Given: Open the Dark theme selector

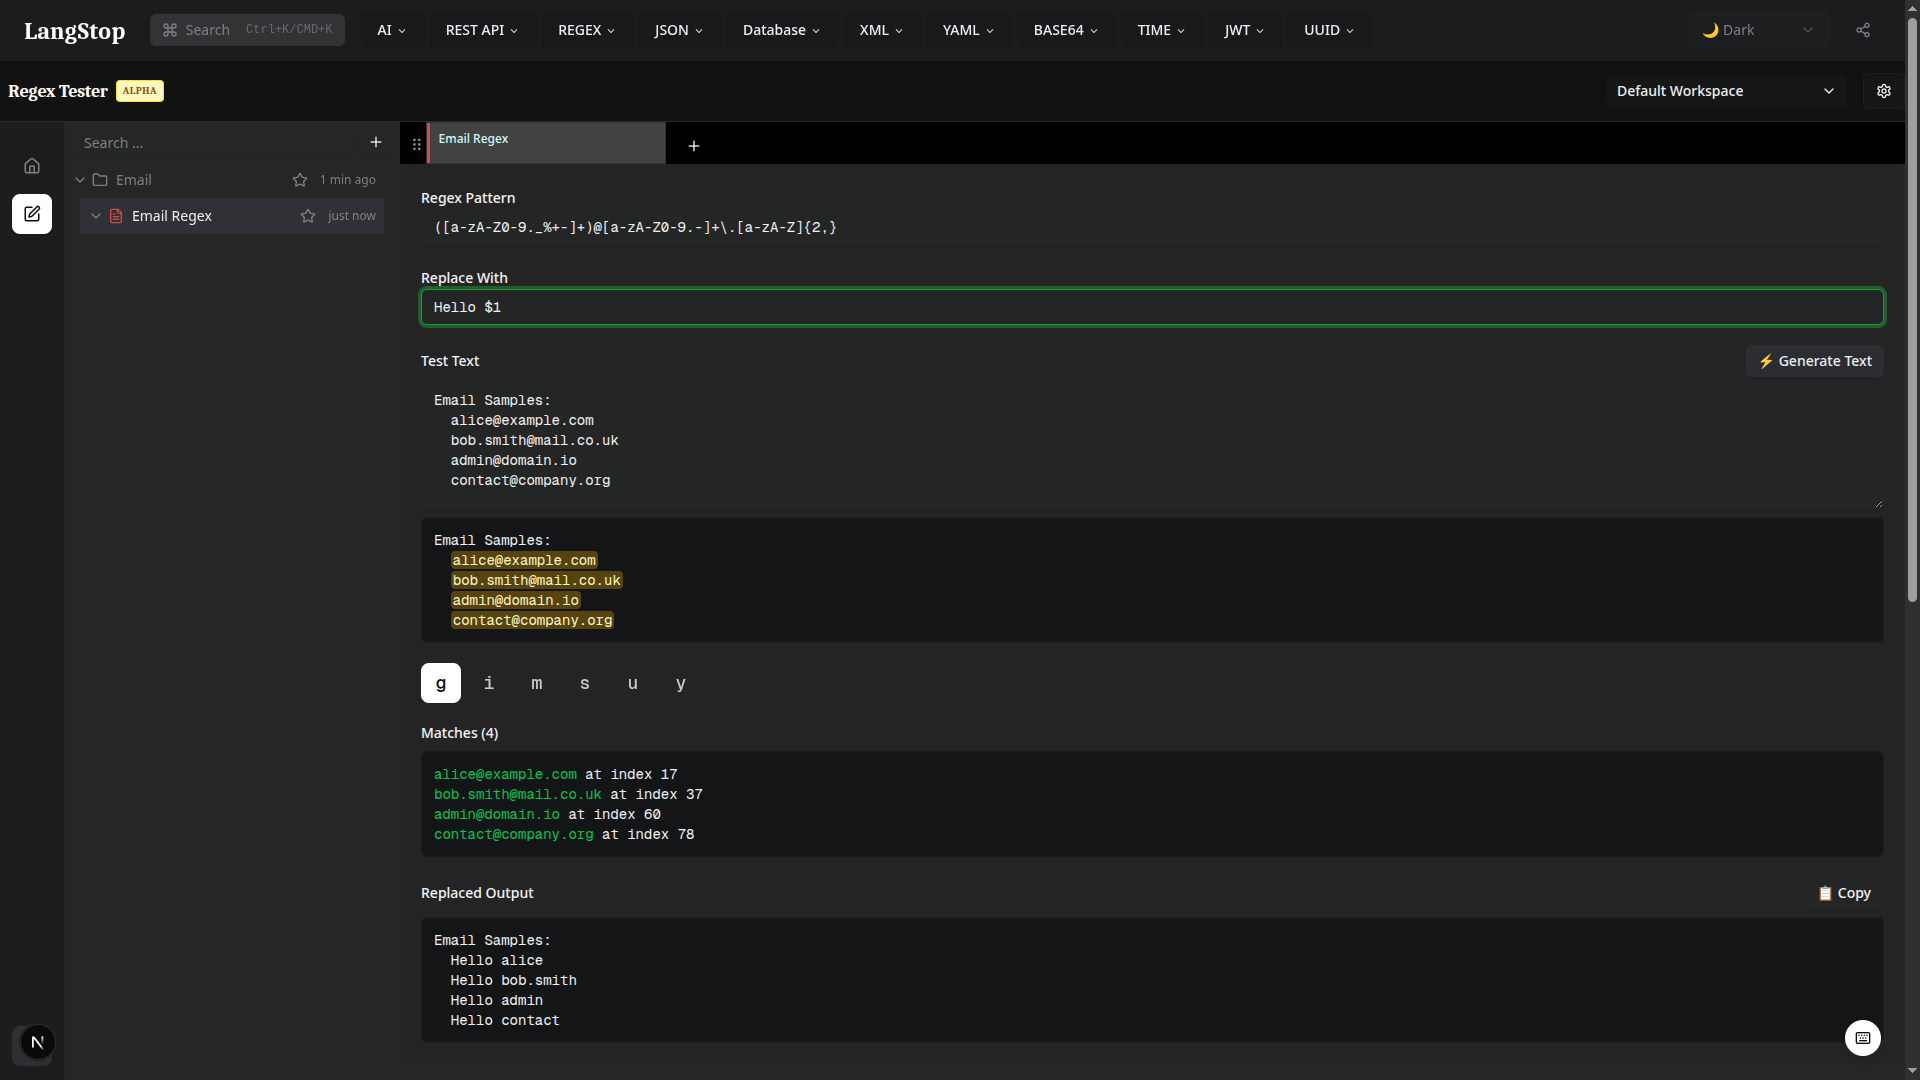Looking at the screenshot, I should [1758, 30].
